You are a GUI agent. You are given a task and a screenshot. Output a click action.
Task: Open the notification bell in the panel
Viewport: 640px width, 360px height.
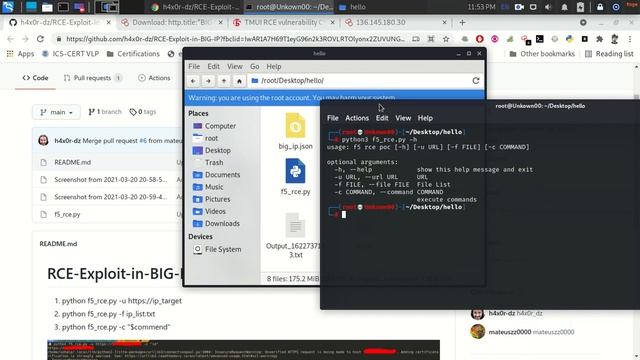[564, 7]
